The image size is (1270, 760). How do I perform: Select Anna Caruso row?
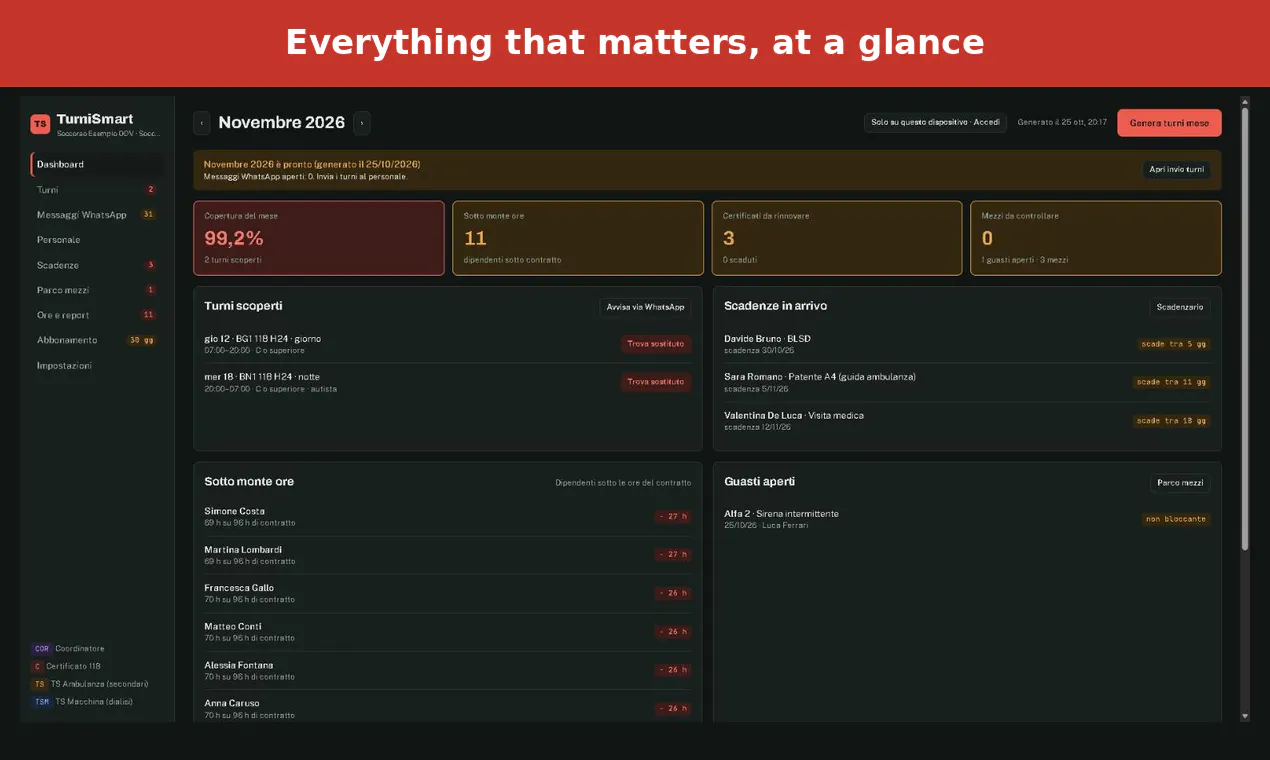click(448, 708)
